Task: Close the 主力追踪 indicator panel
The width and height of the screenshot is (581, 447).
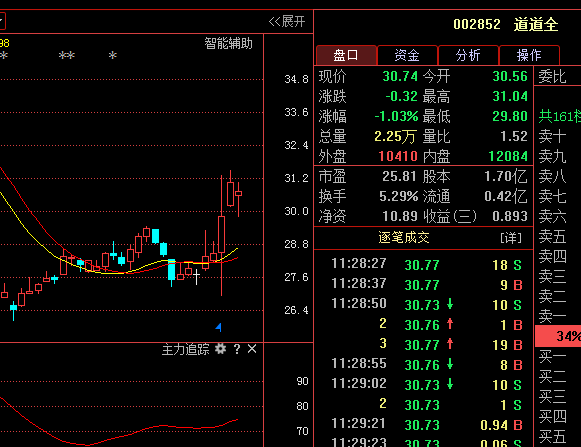Action: click(252, 349)
